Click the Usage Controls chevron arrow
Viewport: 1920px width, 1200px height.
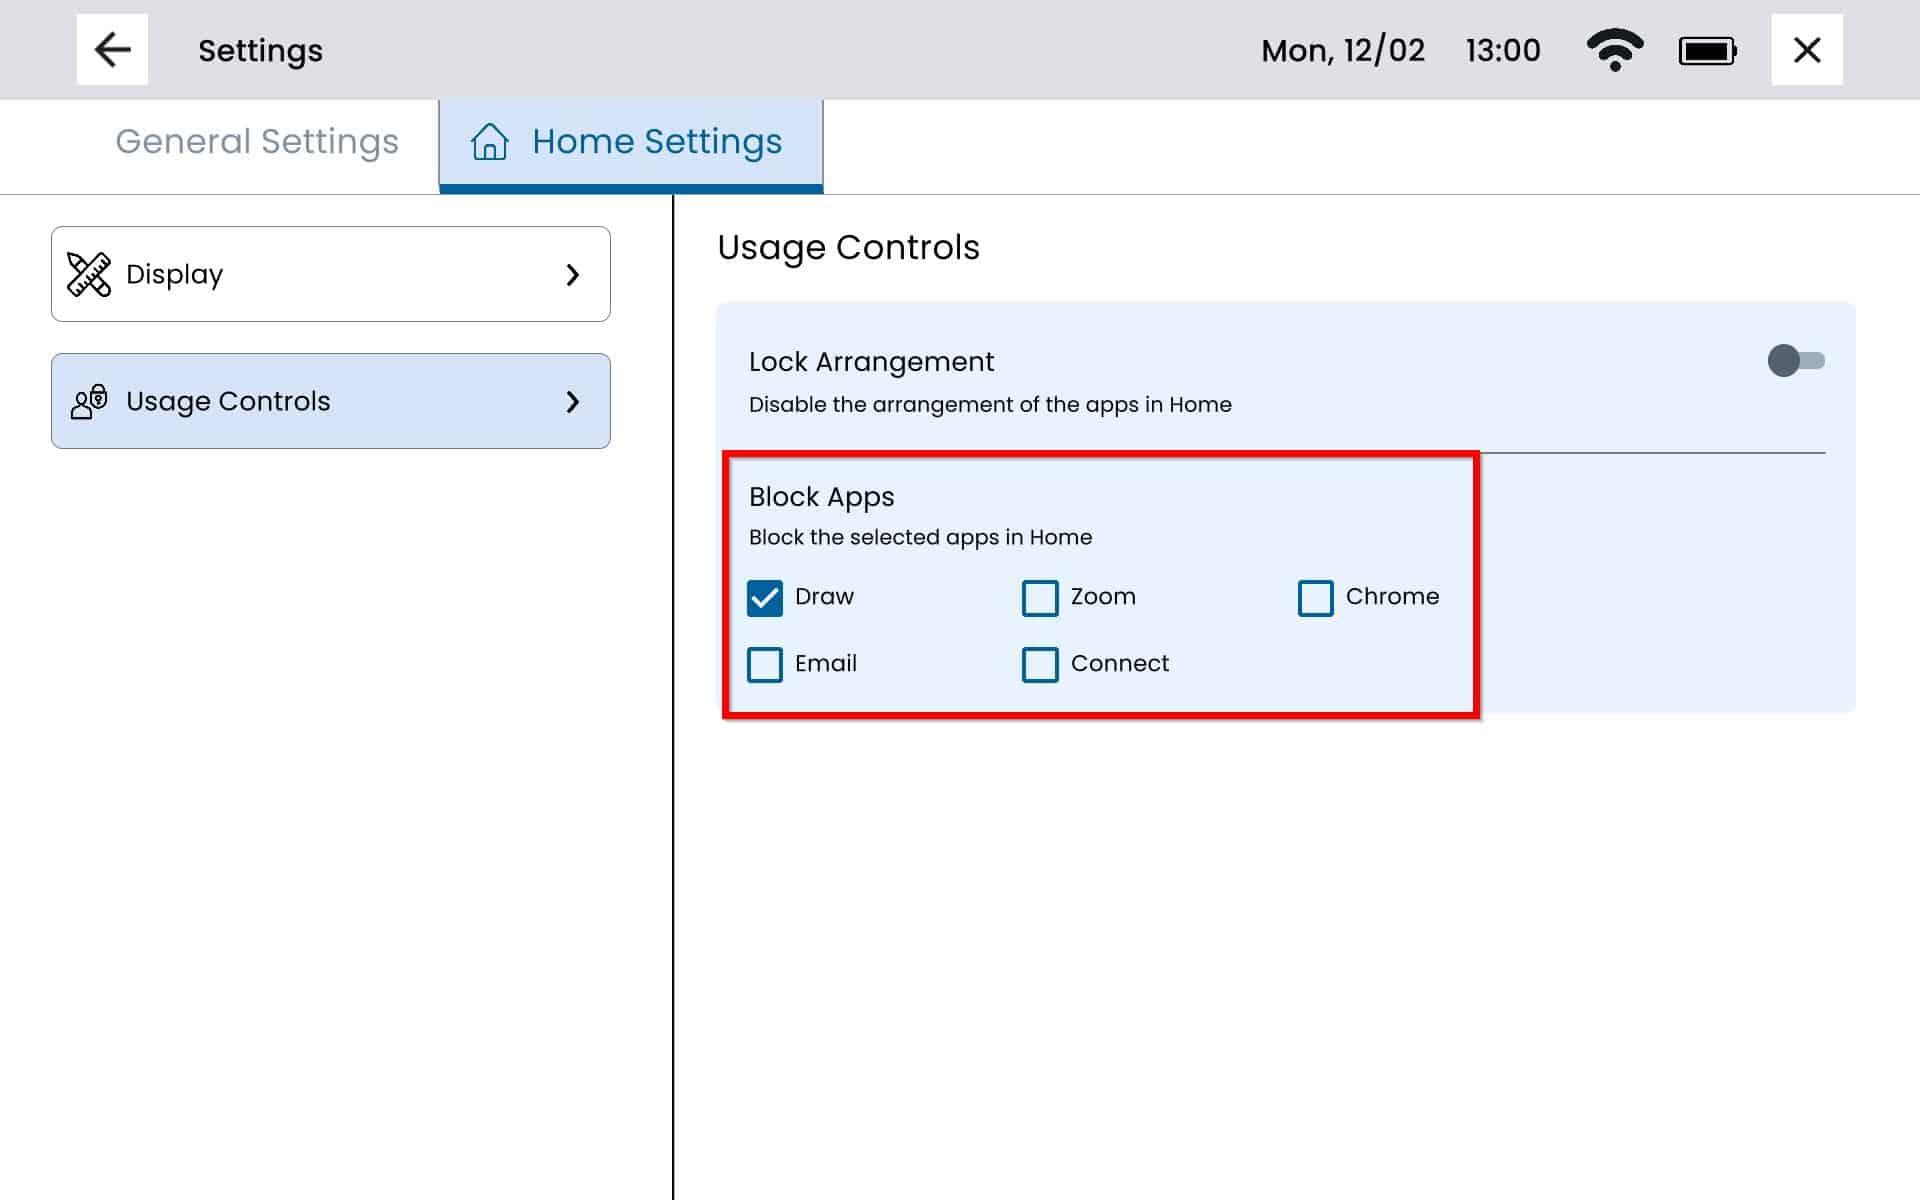[x=573, y=402]
